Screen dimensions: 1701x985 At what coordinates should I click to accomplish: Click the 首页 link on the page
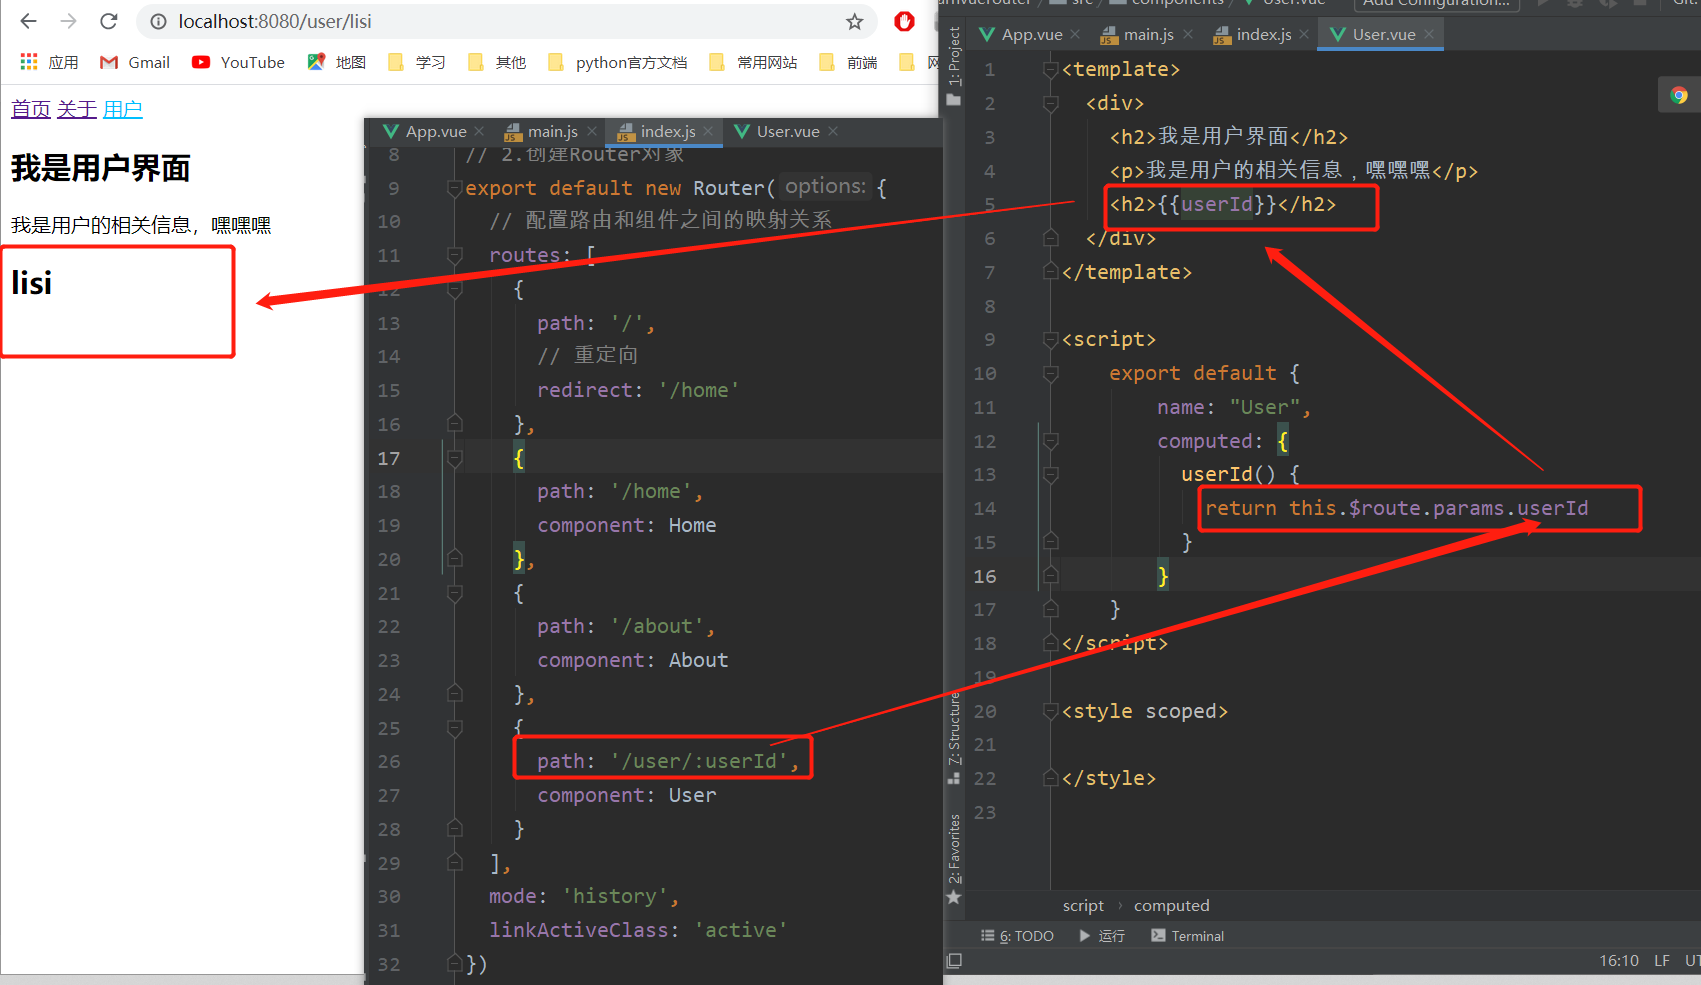point(31,109)
